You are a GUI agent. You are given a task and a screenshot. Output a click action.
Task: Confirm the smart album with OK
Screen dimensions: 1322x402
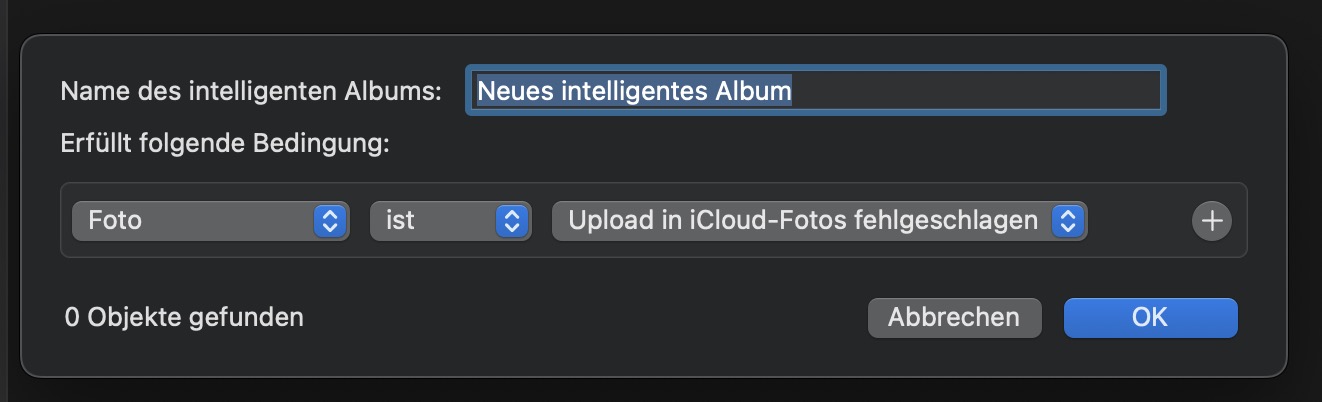1150,318
